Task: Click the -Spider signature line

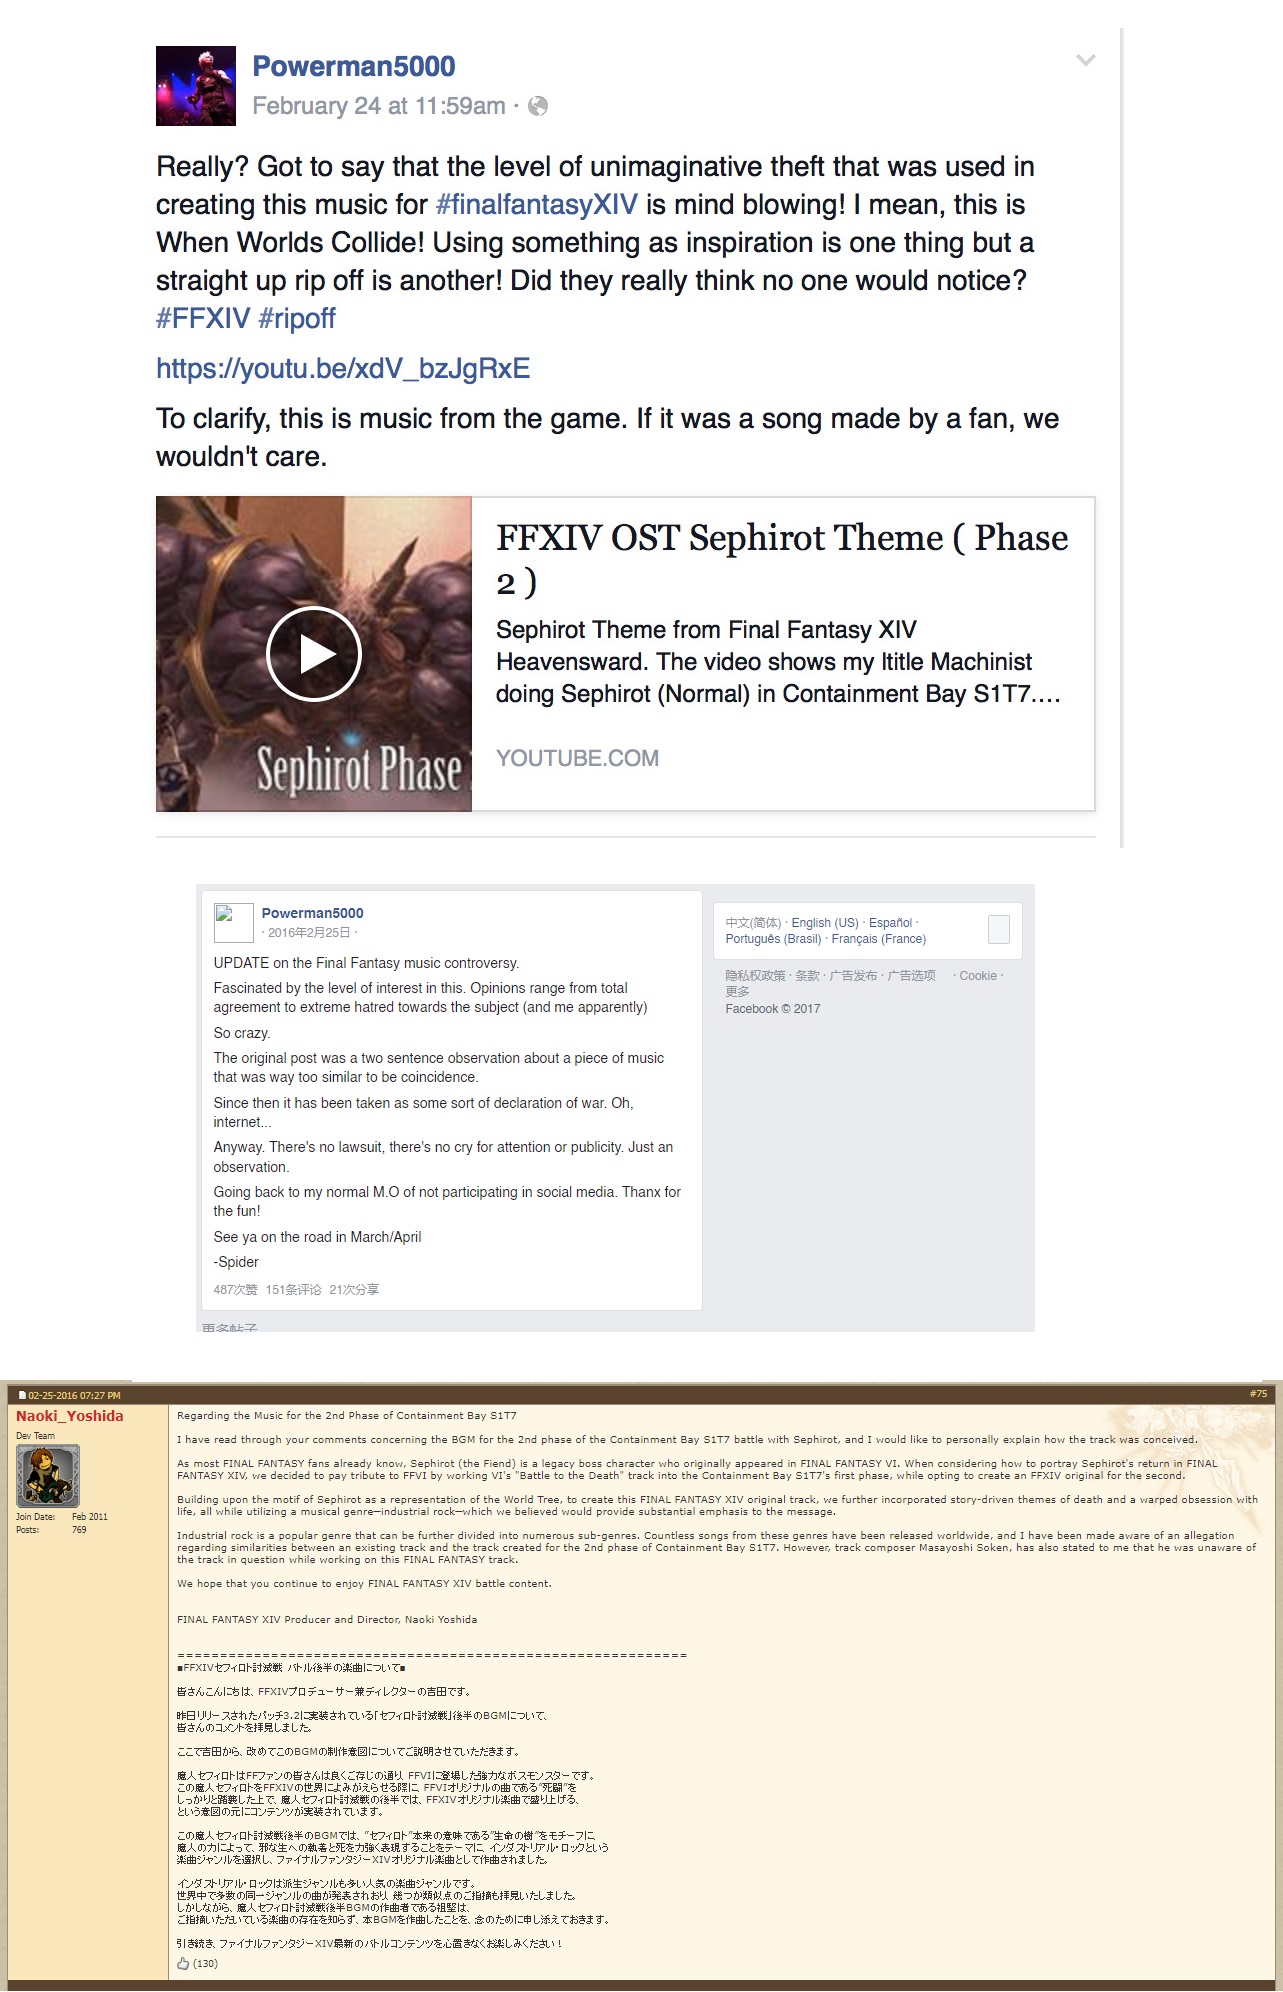Action: coord(236,1262)
